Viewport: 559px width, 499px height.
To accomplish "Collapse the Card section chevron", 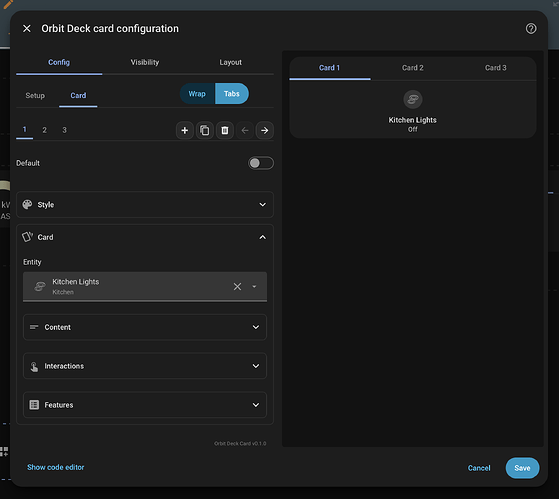I will (x=262, y=237).
